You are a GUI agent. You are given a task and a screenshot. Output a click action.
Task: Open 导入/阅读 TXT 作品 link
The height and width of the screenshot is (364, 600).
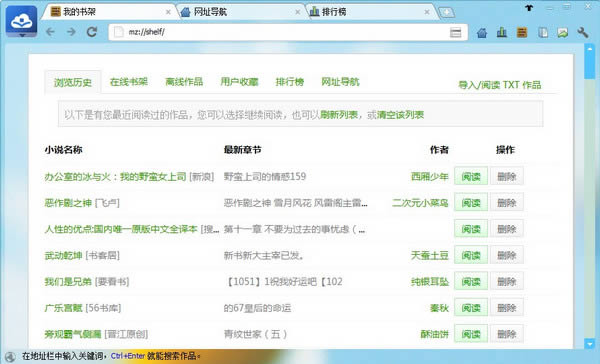500,85
